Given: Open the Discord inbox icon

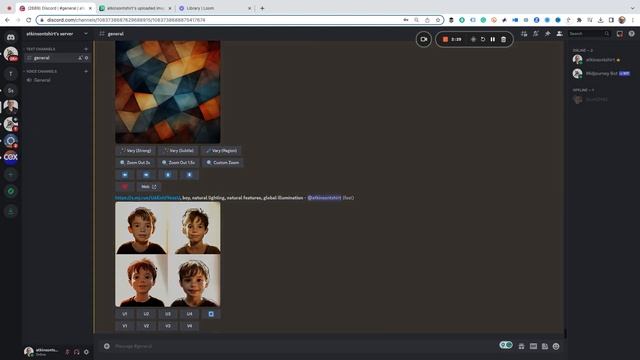Looking at the screenshot, I should (x=620, y=34).
